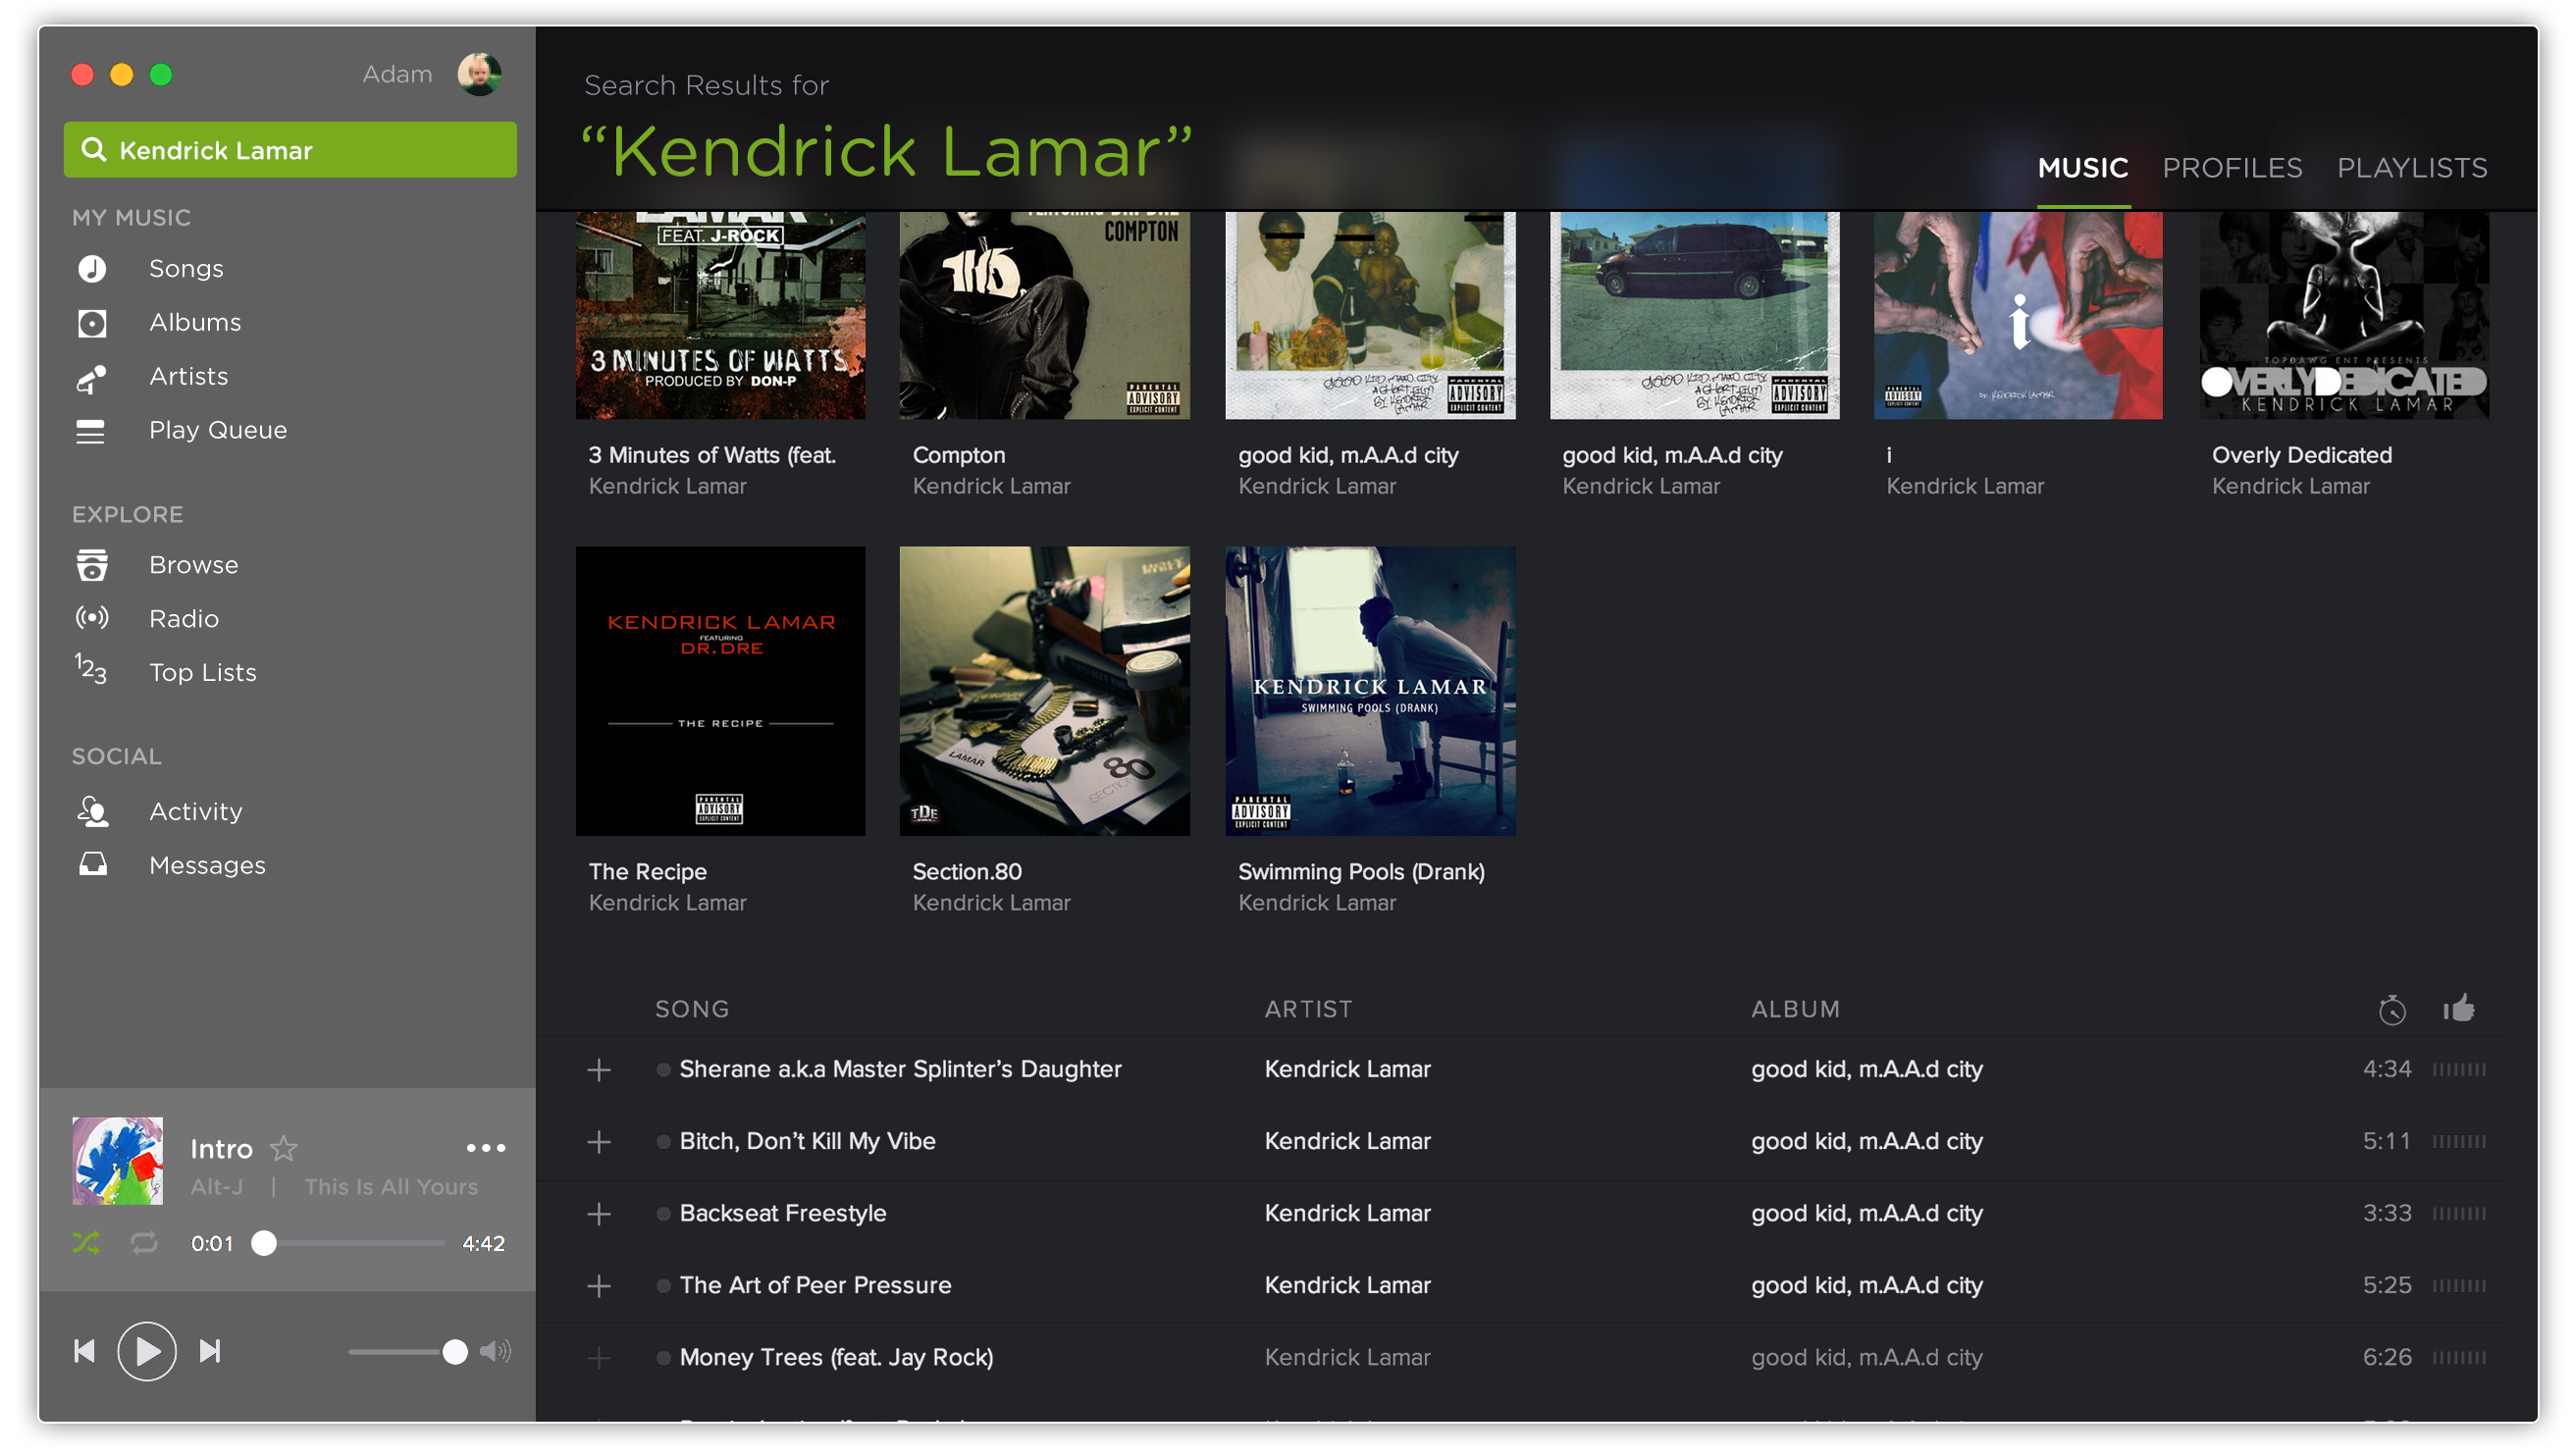Select Money Trees (feat. Jay Rock) song
Image resolution: width=2575 pixels, height=1456 pixels.
pyautogui.click(x=836, y=1357)
